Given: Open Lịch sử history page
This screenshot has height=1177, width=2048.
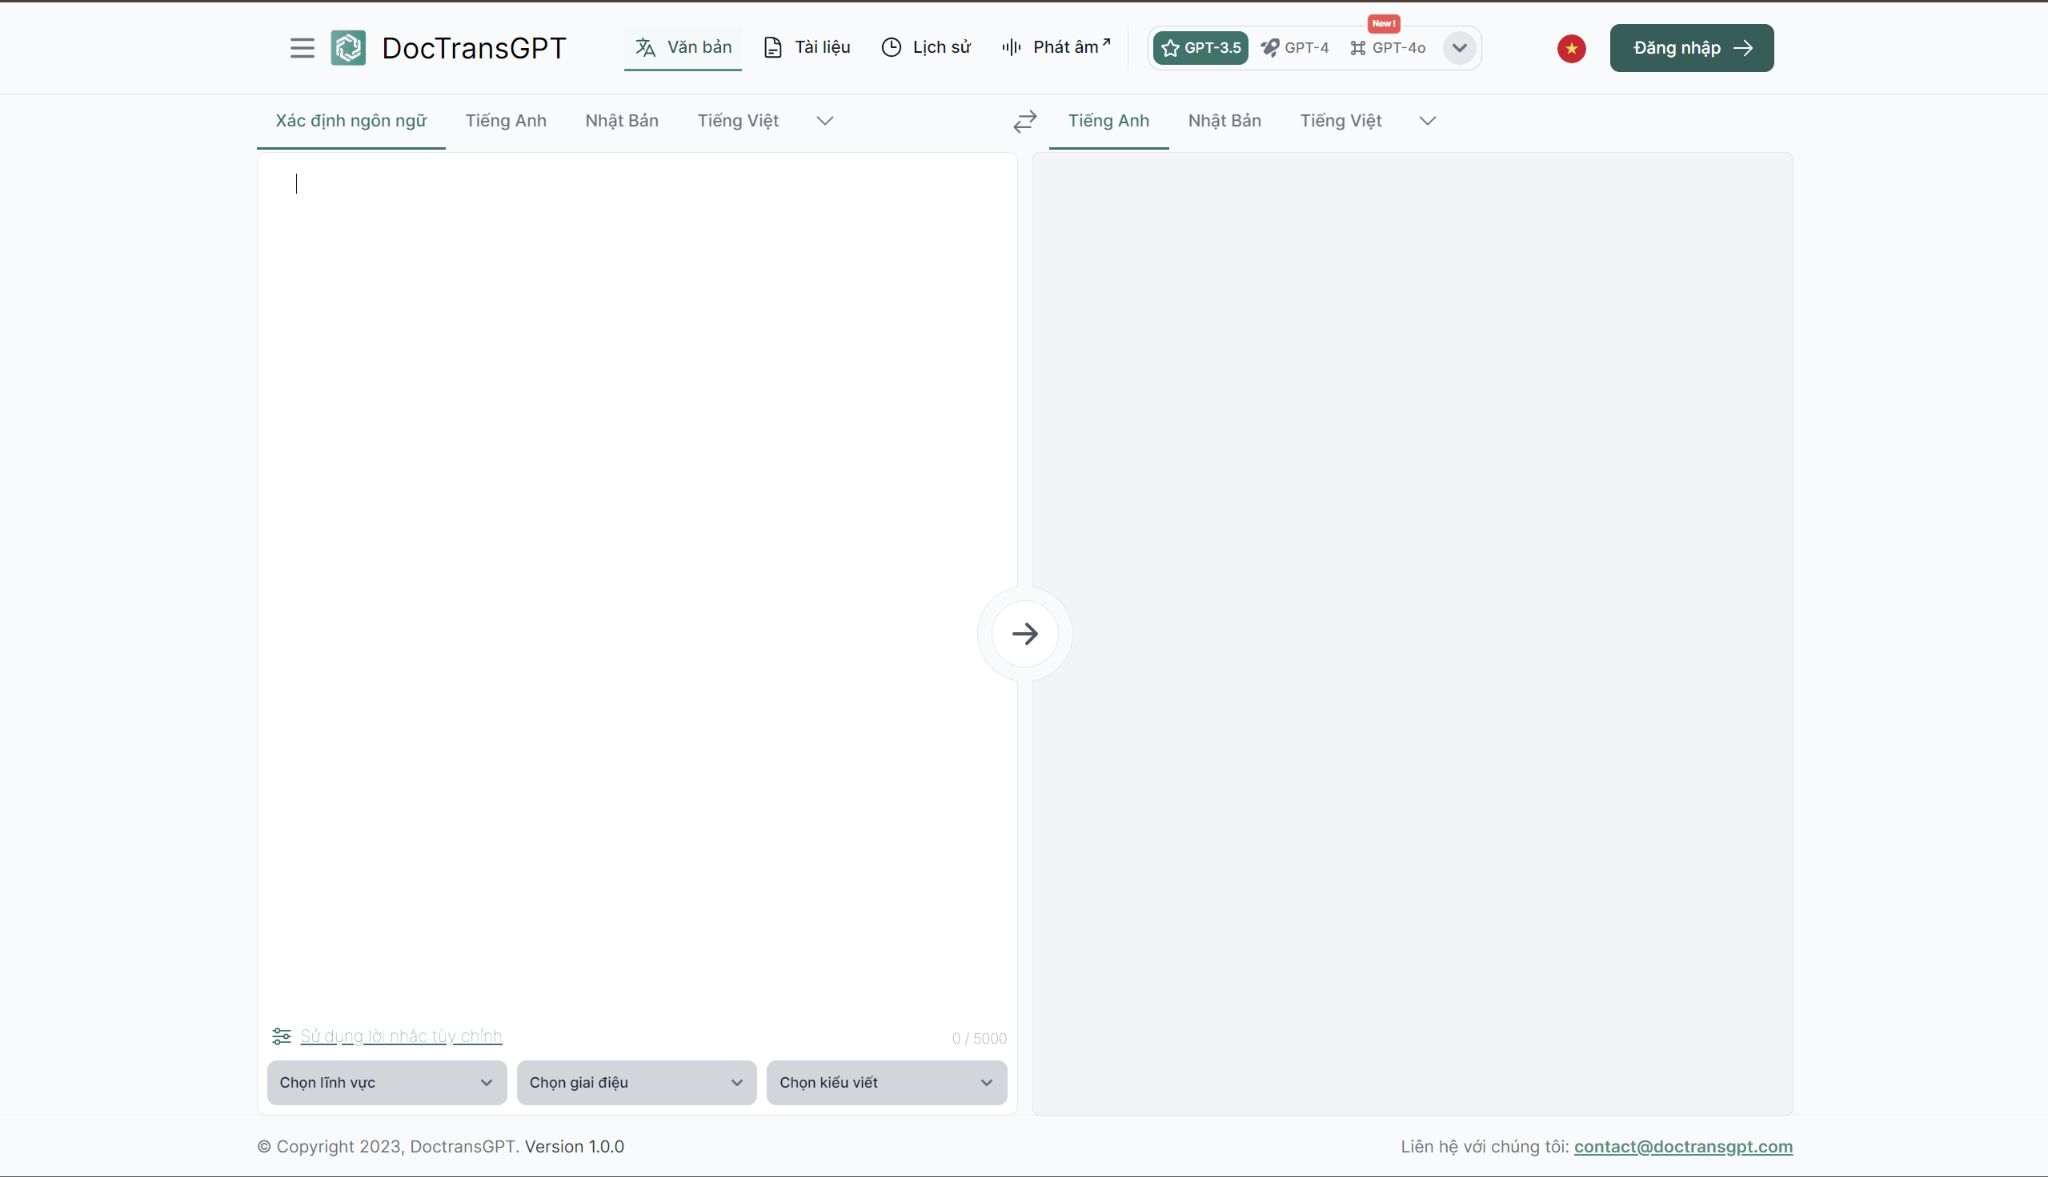Looking at the screenshot, I should pos(926,47).
